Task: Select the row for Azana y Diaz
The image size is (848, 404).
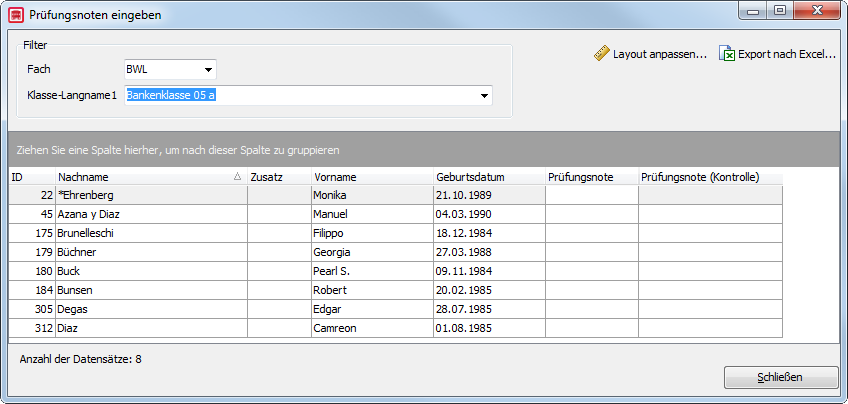Action: (395, 214)
